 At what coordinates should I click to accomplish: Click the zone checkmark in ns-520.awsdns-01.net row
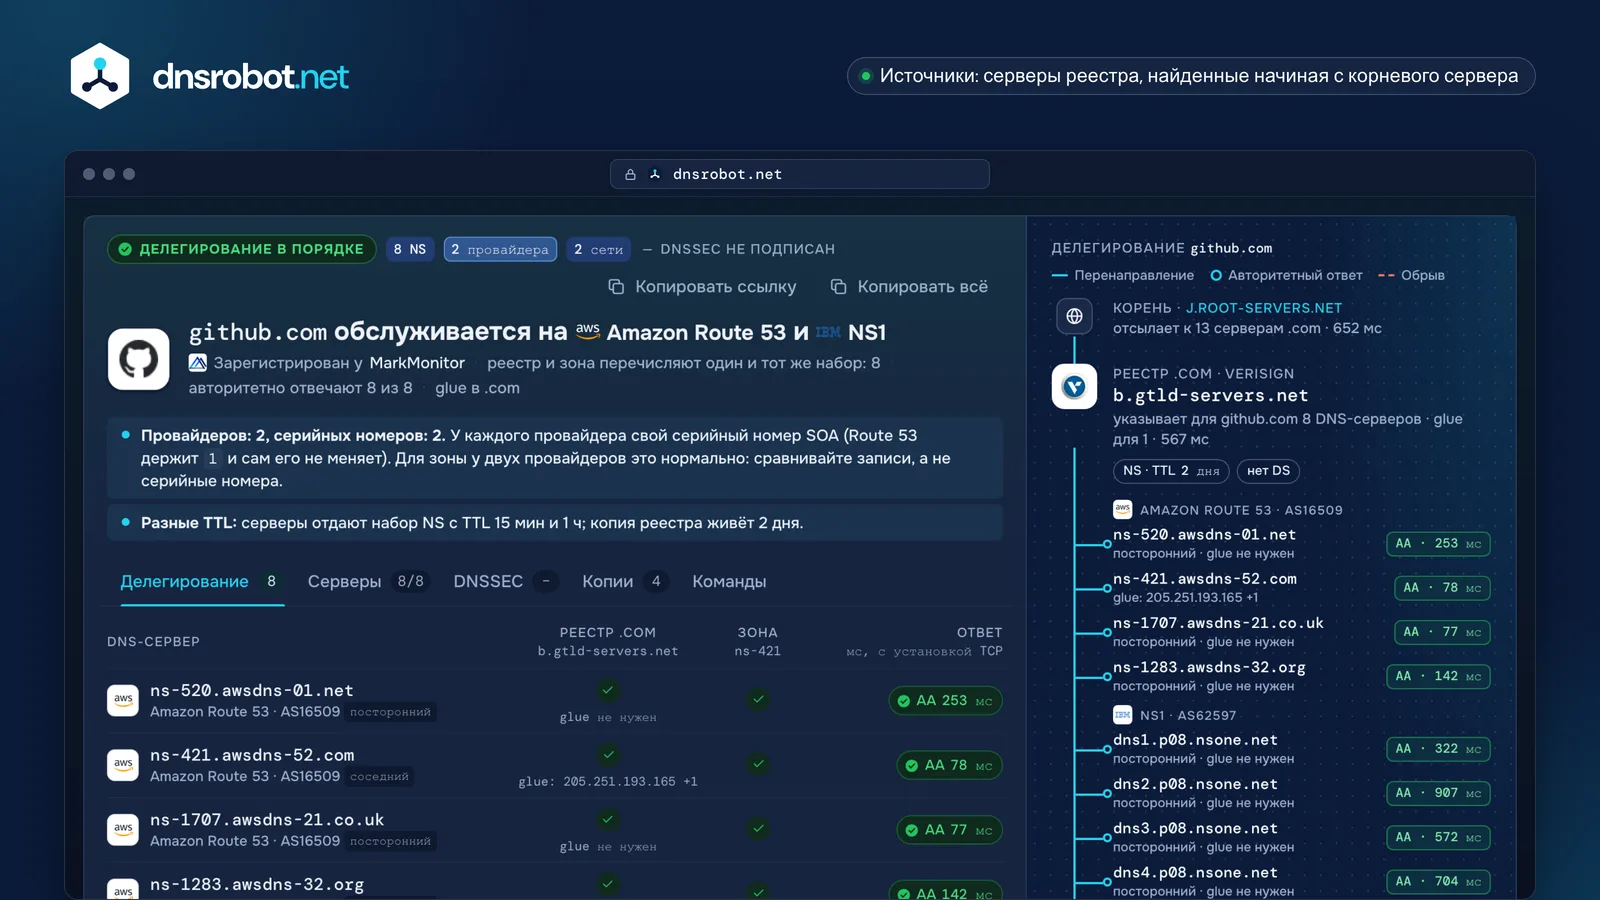(x=758, y=700)
